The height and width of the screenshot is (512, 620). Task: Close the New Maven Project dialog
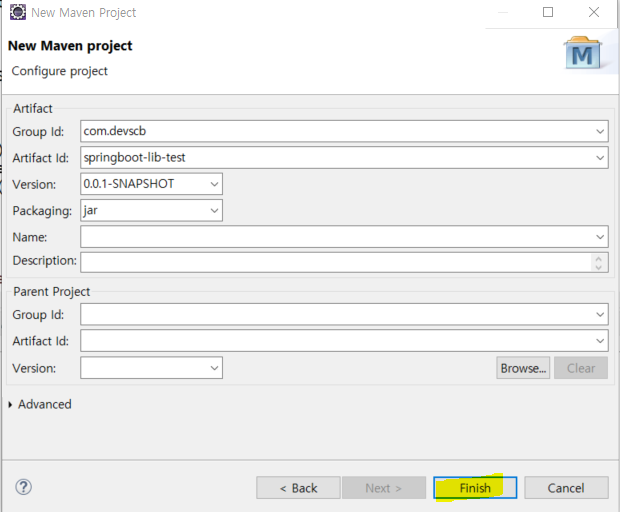pyautogui.click(x=594, y=12)
